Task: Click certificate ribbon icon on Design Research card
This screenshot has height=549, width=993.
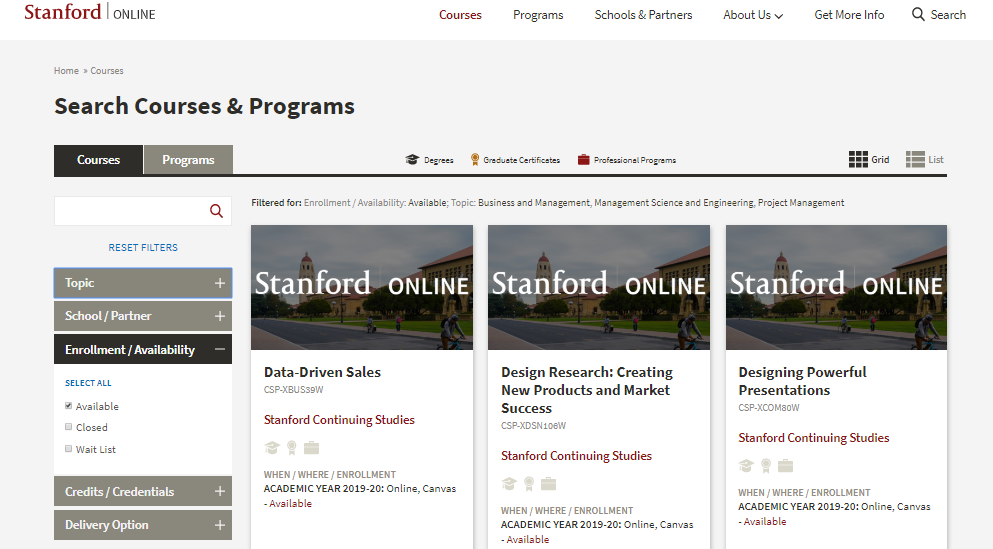Action: (529, 484)
